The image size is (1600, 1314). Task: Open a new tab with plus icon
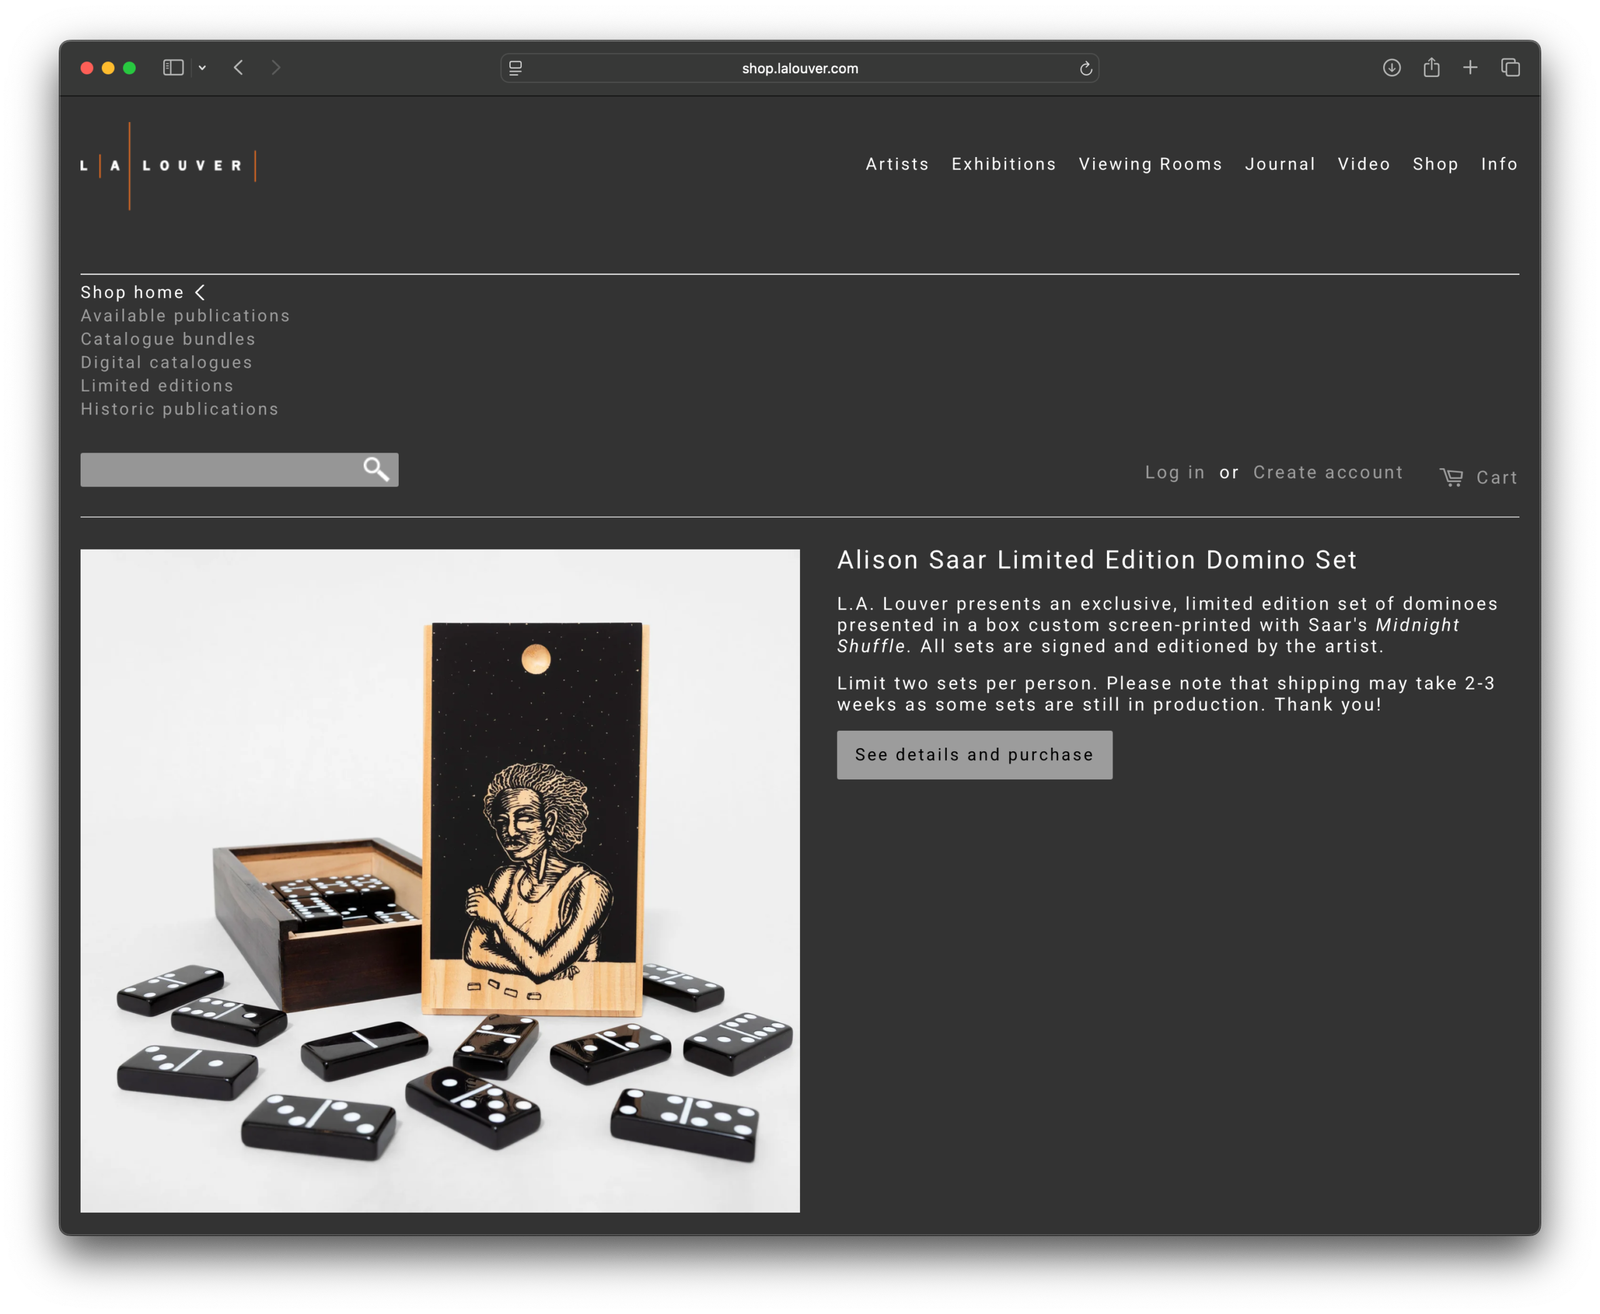tap(1470, 68)
